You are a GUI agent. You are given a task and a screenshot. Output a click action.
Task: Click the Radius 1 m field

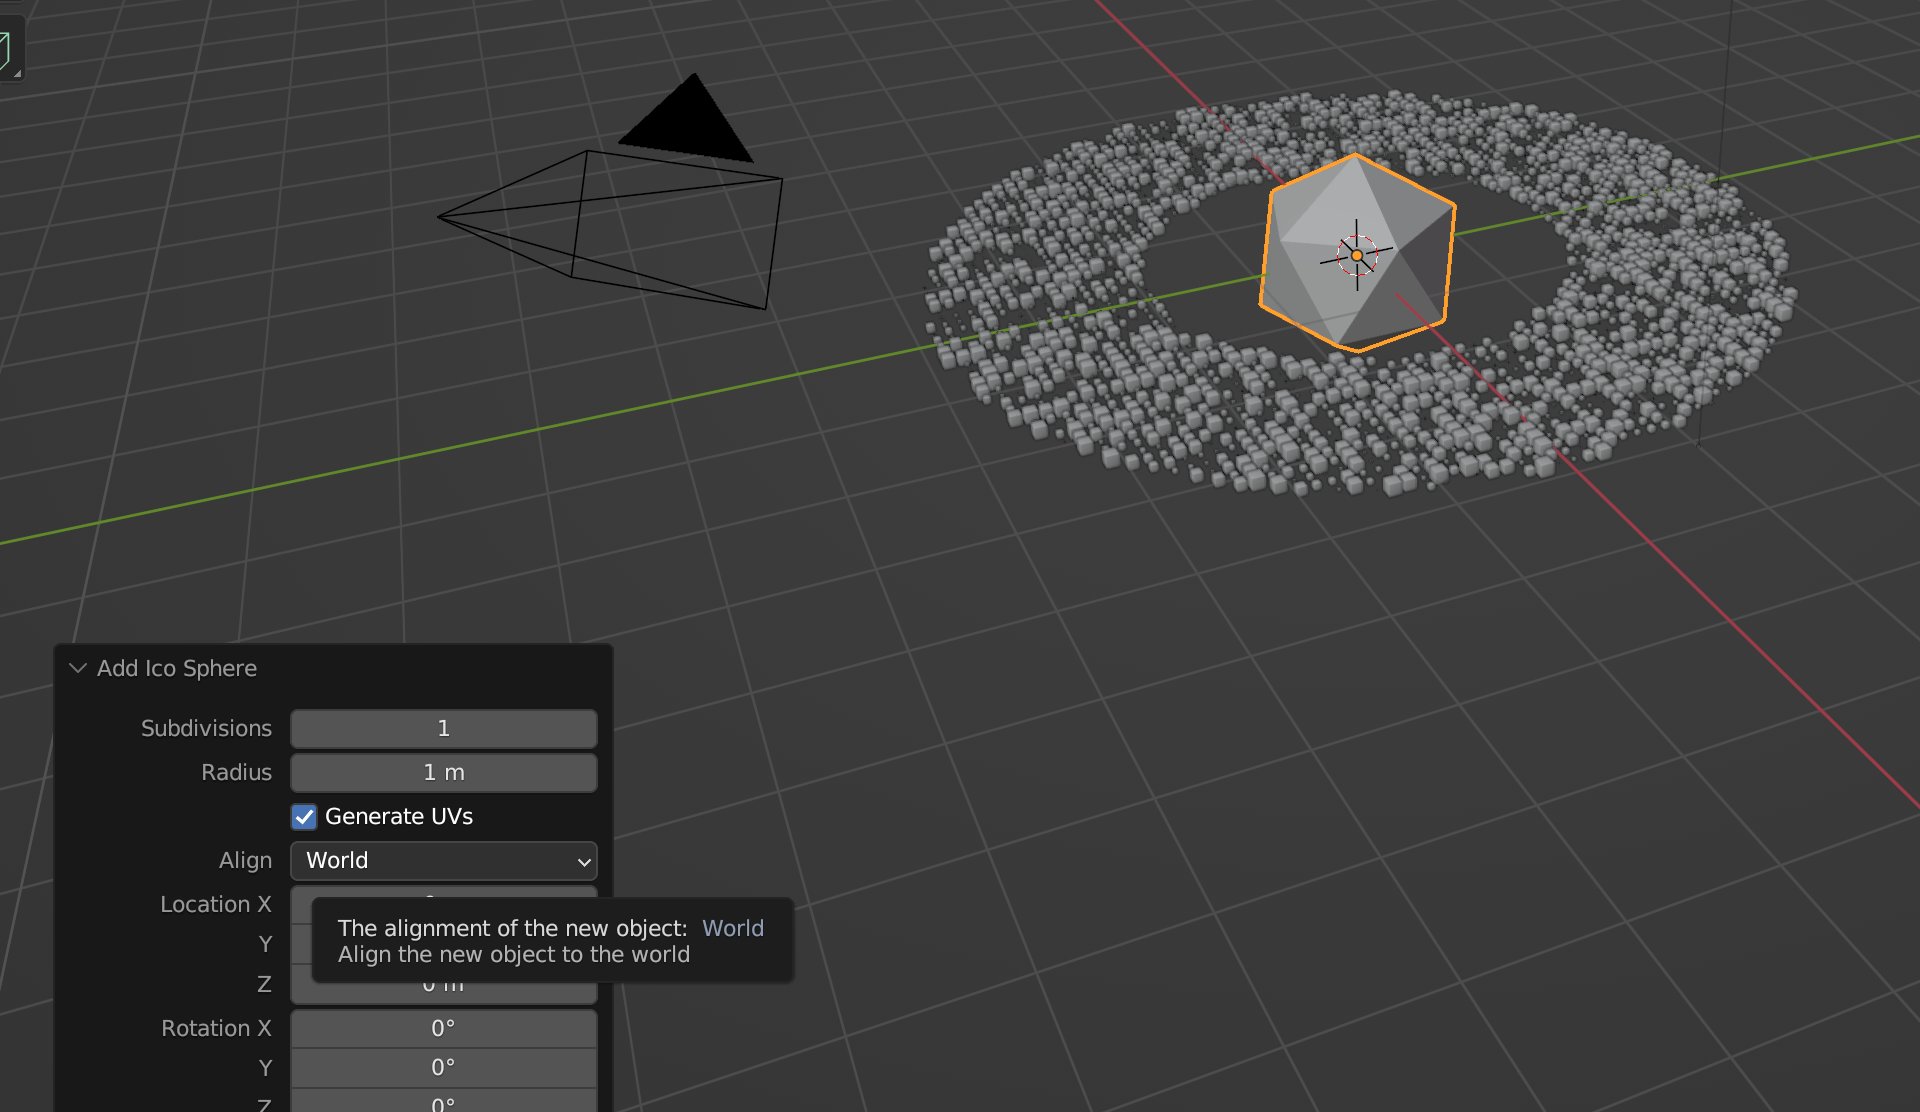click(x=443, y=773)
